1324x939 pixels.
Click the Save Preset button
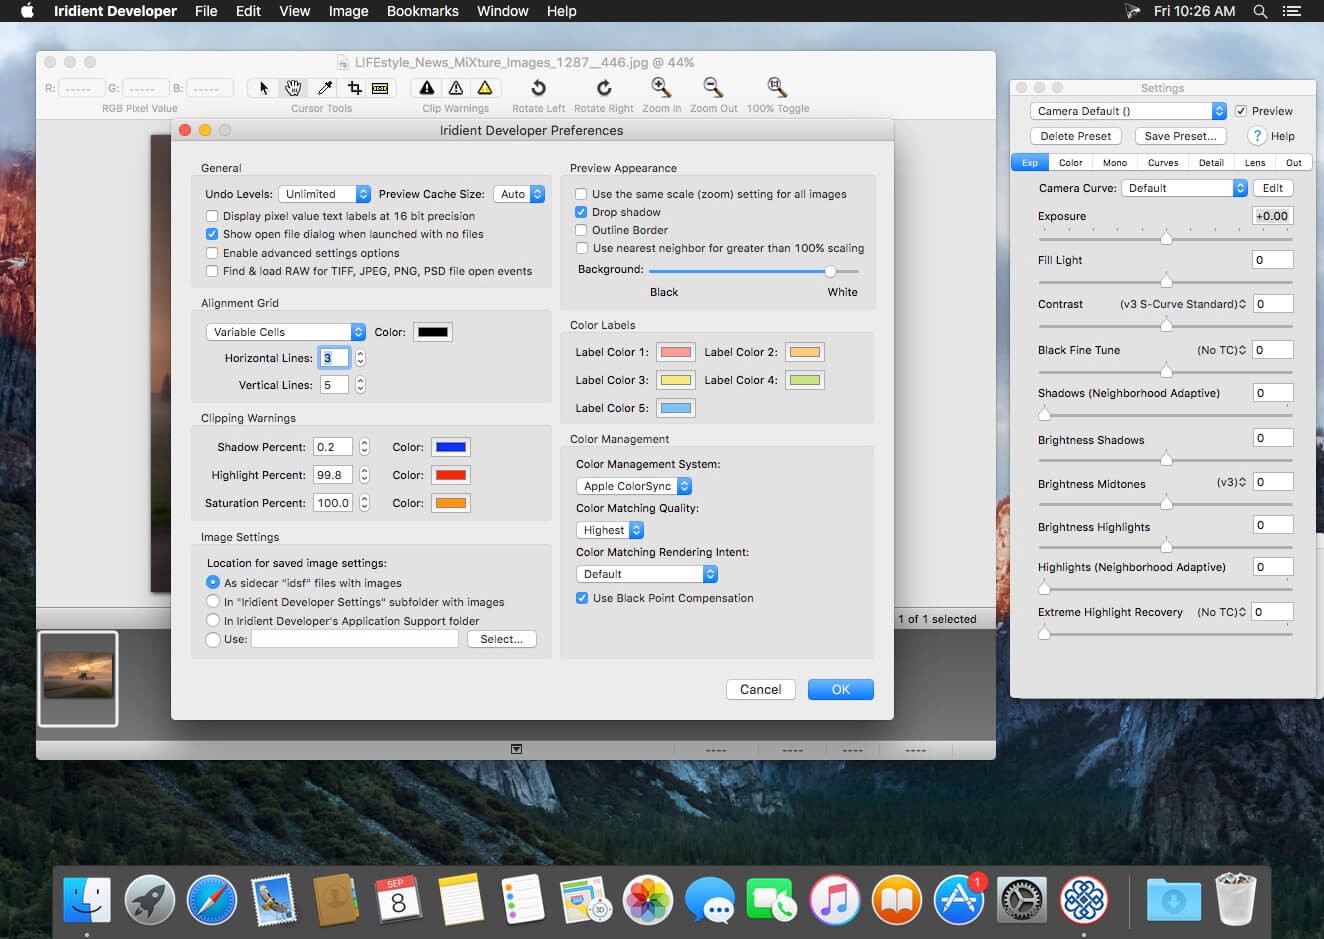pos(1180,136)
